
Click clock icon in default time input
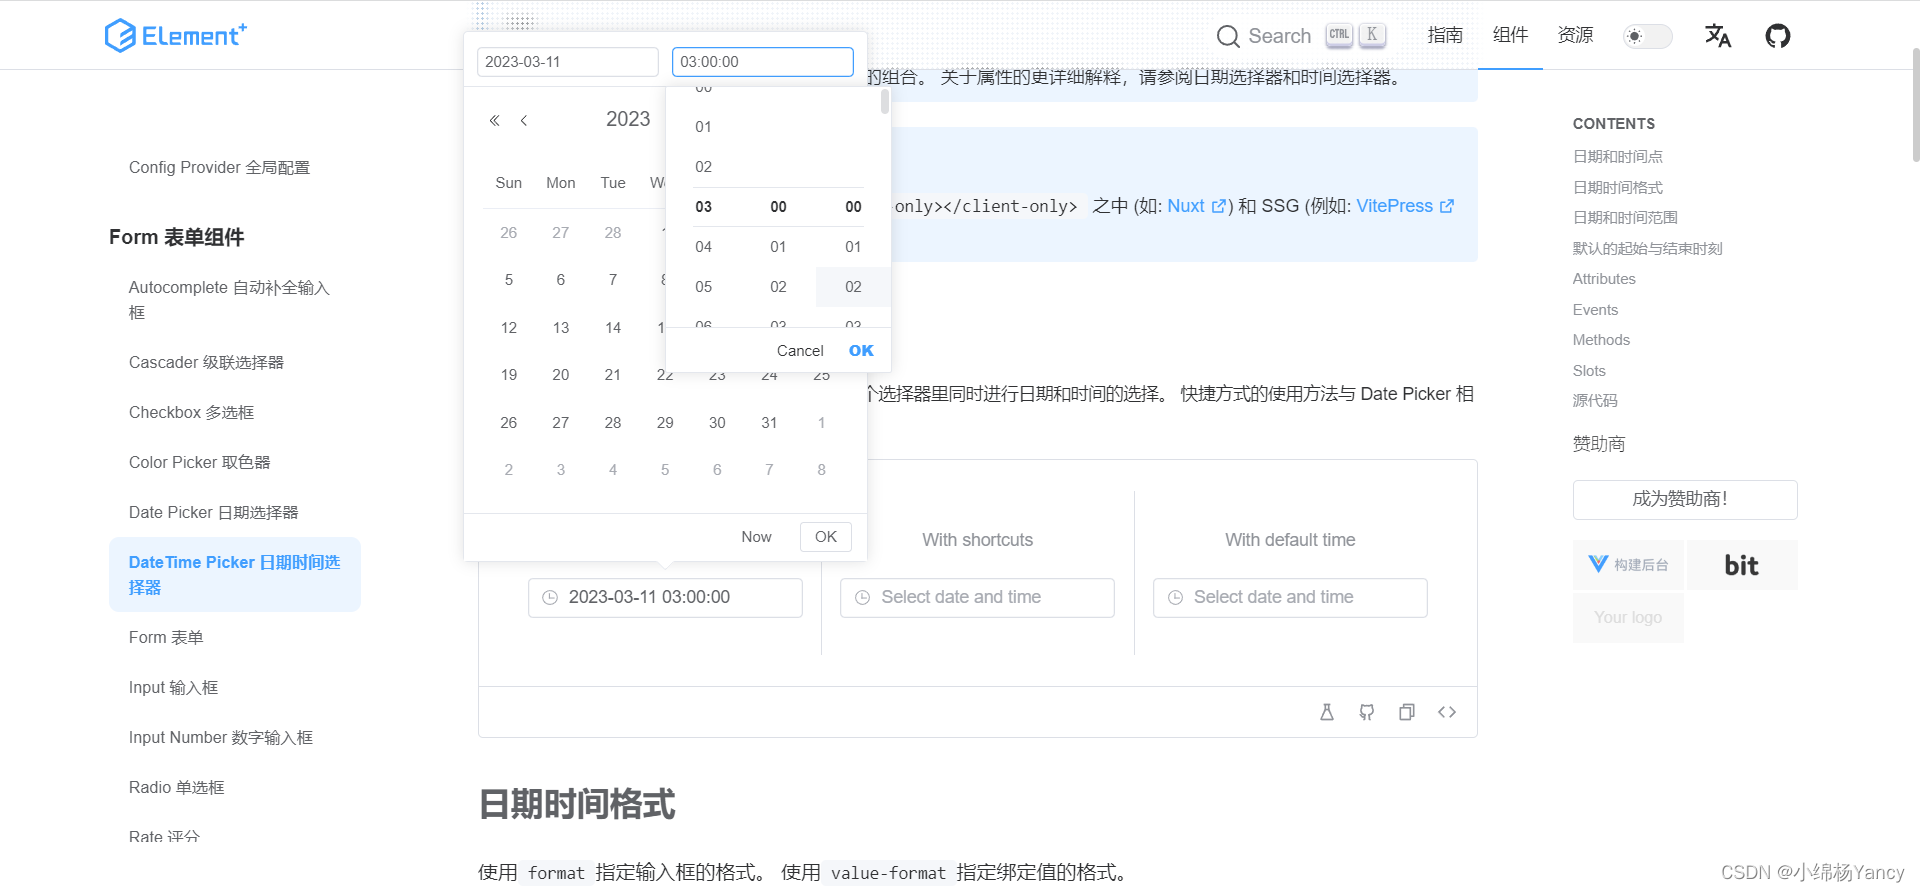1175,598
